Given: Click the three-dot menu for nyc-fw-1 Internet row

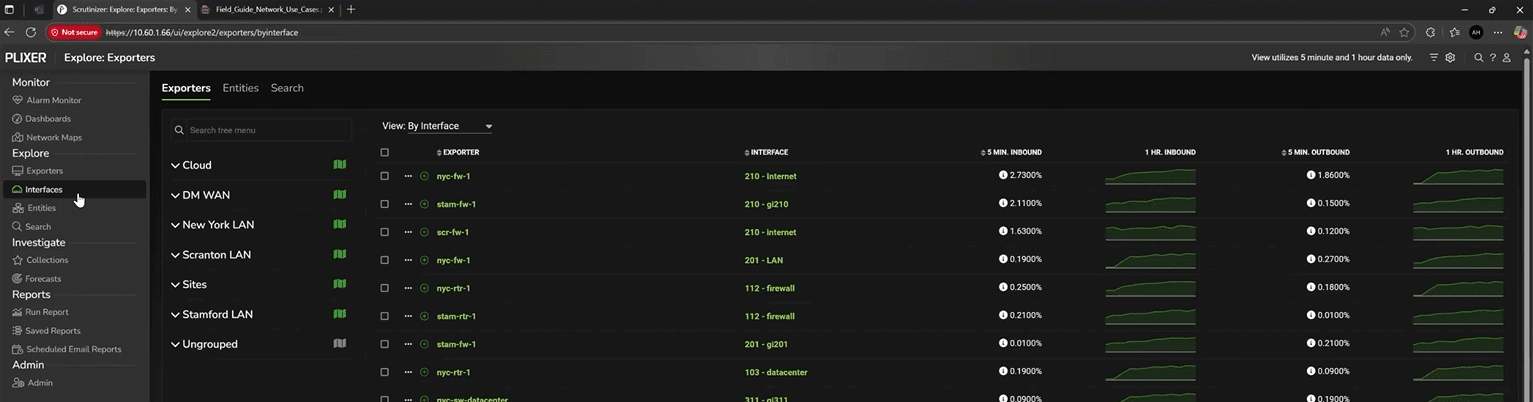Looking at the screenshot, I should point(408,176).
